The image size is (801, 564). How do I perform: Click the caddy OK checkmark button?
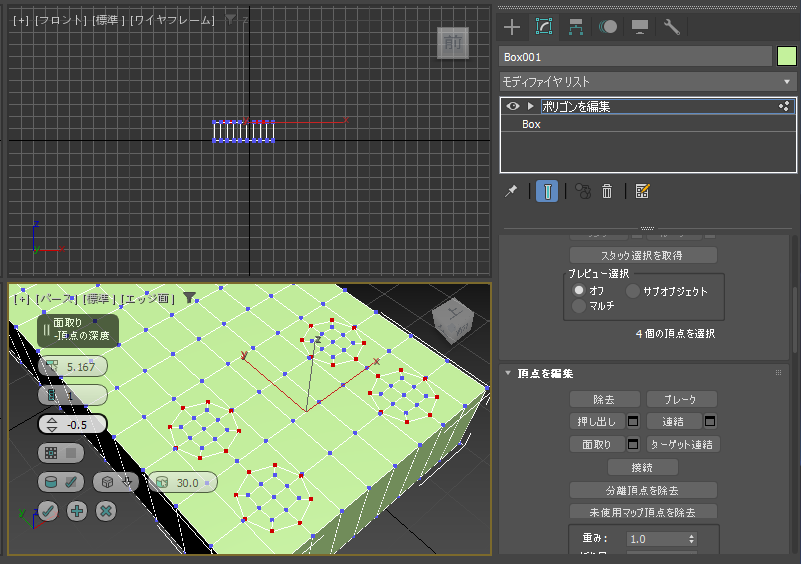pos(49,511)
